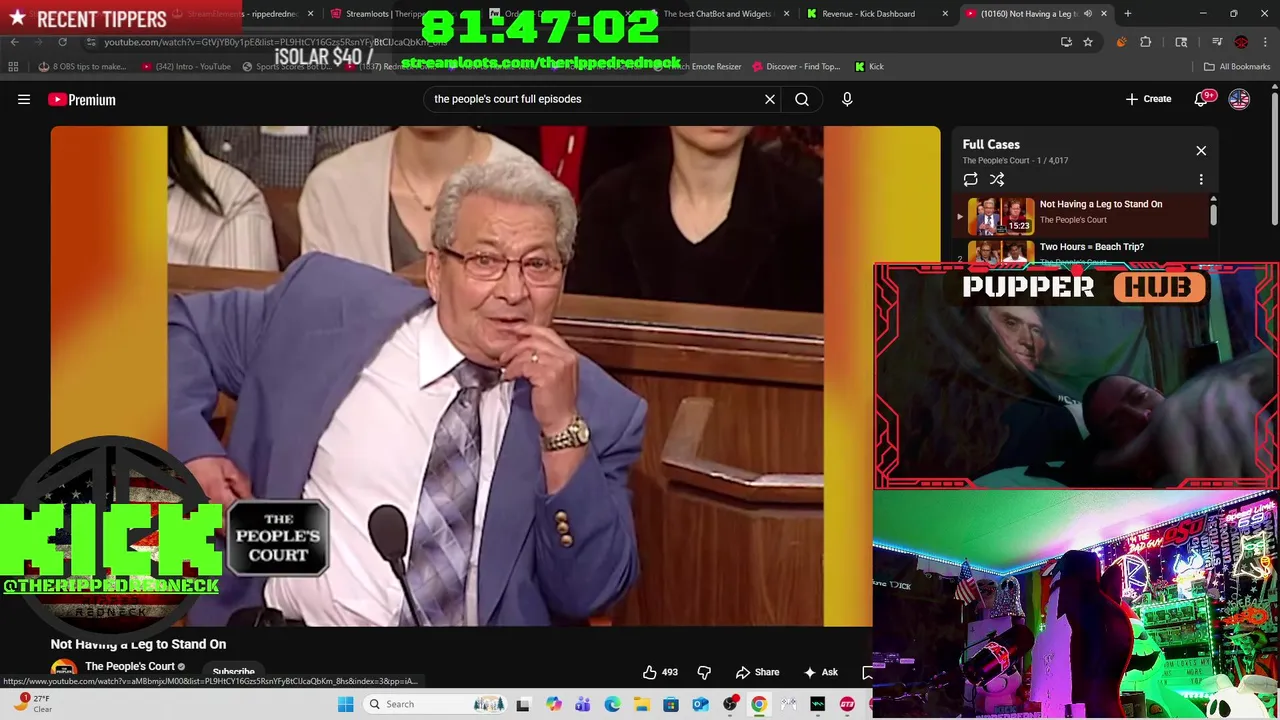The height and width of the screenshot is (720, 1280).
Task: Open the Chrome apps grid icon
Action: click(13, 67)
